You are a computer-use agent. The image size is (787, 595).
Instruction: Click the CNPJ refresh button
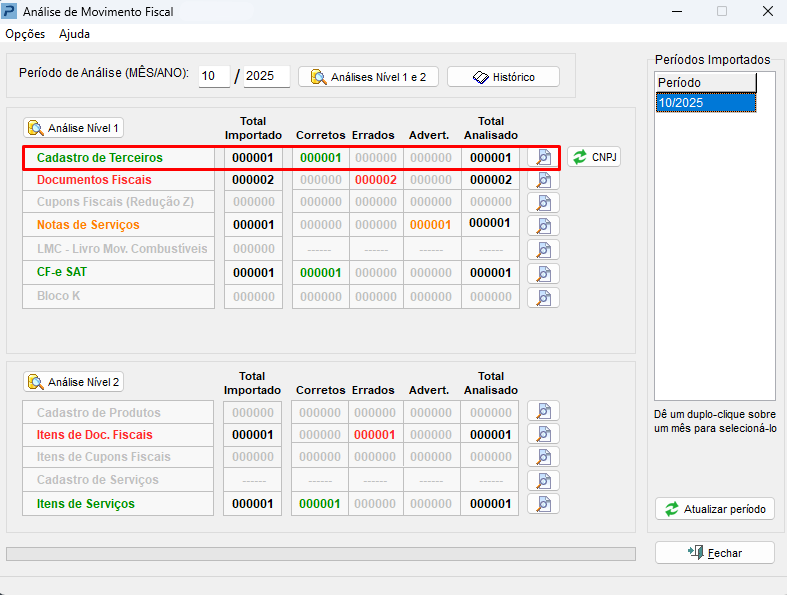(593, 157)
